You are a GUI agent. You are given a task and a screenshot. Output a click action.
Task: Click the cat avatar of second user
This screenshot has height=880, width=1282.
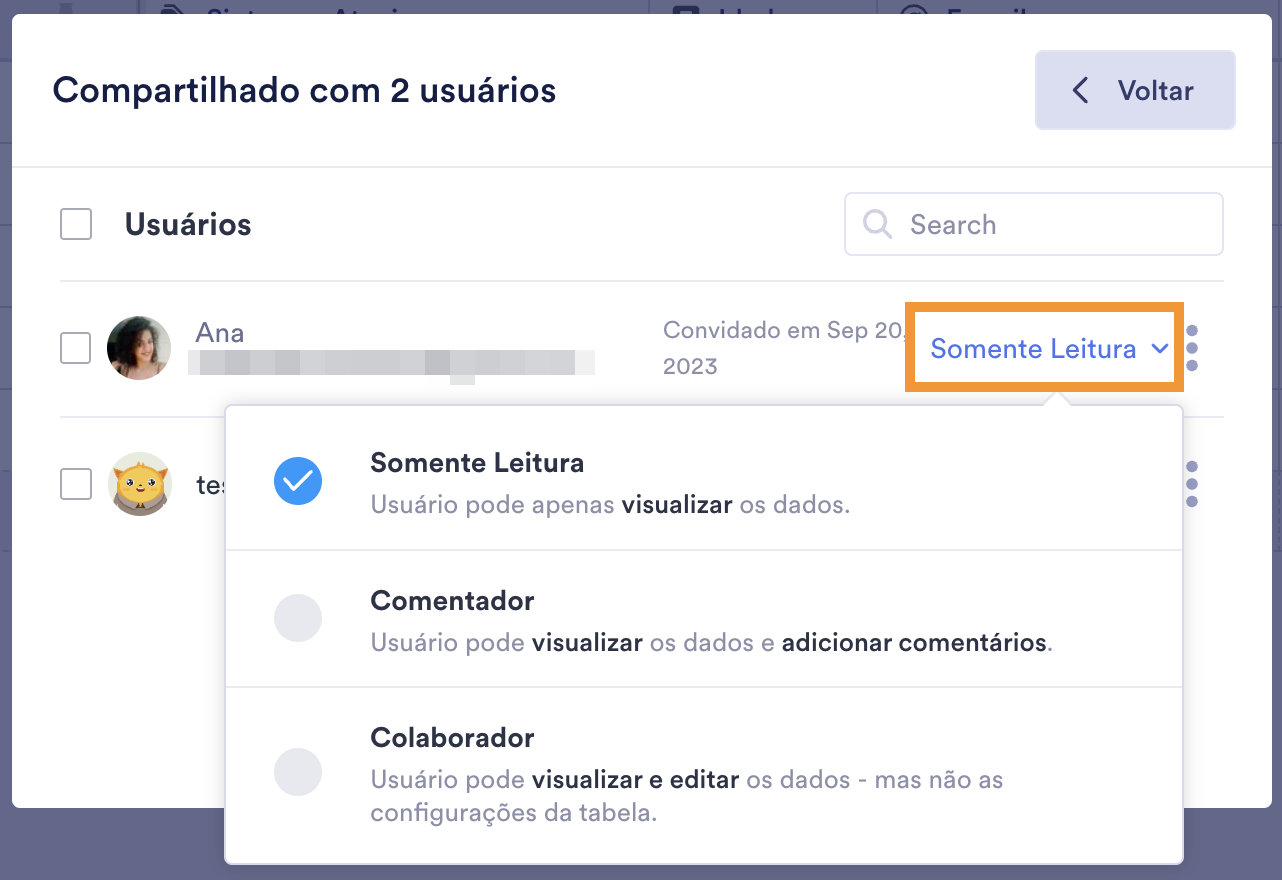coord(139,484)
